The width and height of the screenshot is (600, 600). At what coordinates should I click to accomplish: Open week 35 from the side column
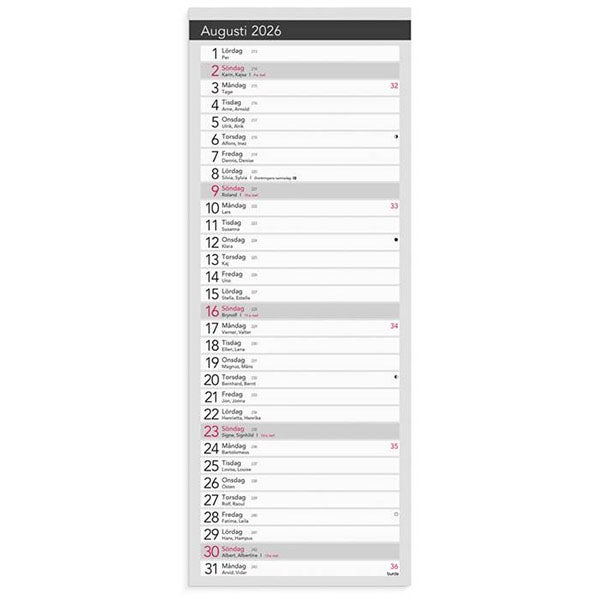coord(394,446)
